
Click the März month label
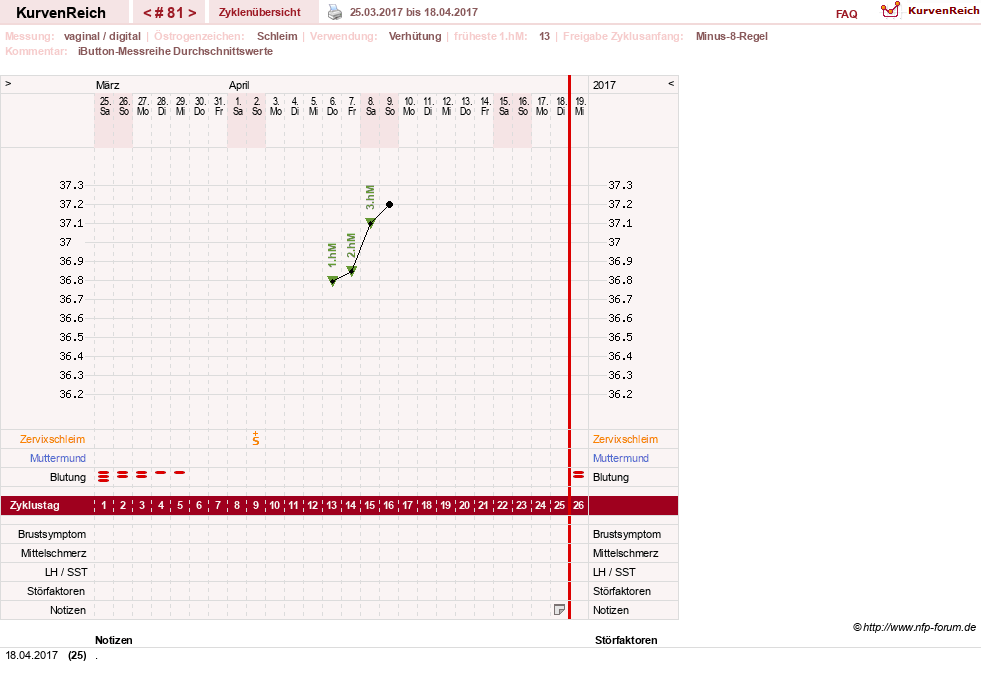click(108, 85)
